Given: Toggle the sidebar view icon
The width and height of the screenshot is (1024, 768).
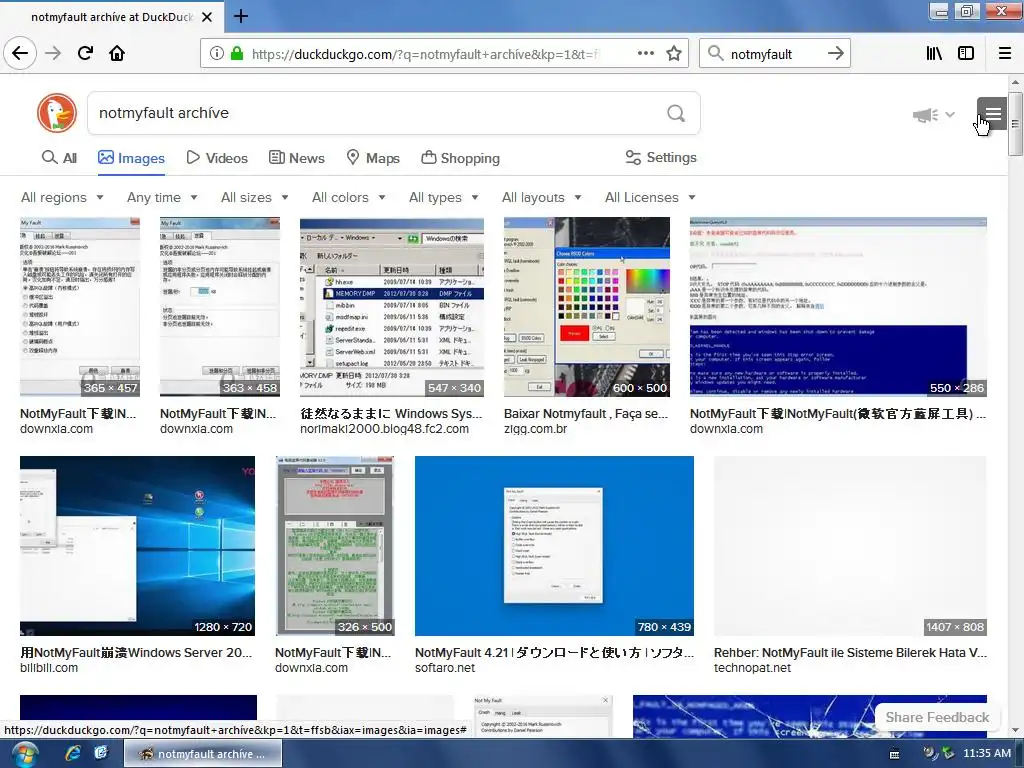Looking at the screenshot, I should [x=966, y=54].
